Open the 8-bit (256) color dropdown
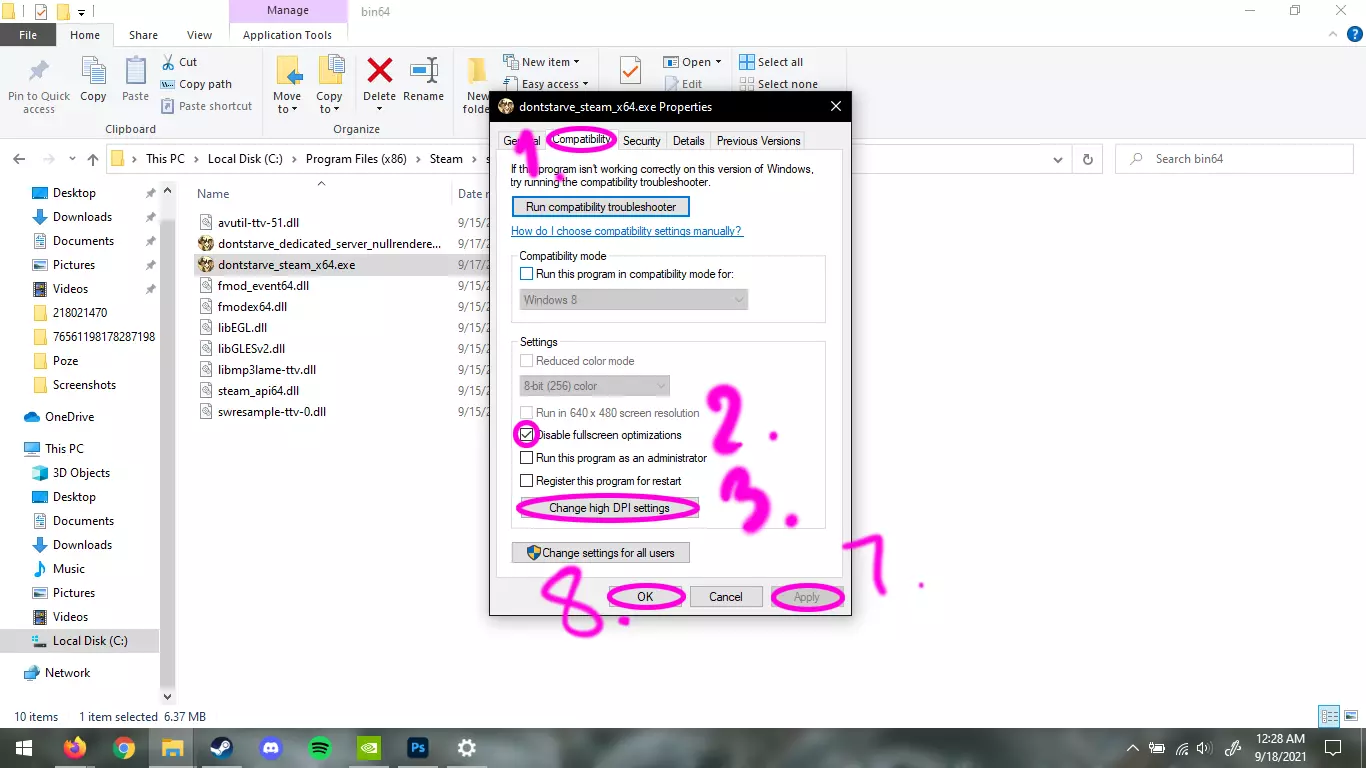The width and height of the screenshot is (1366, 768). tap(595, 386)
